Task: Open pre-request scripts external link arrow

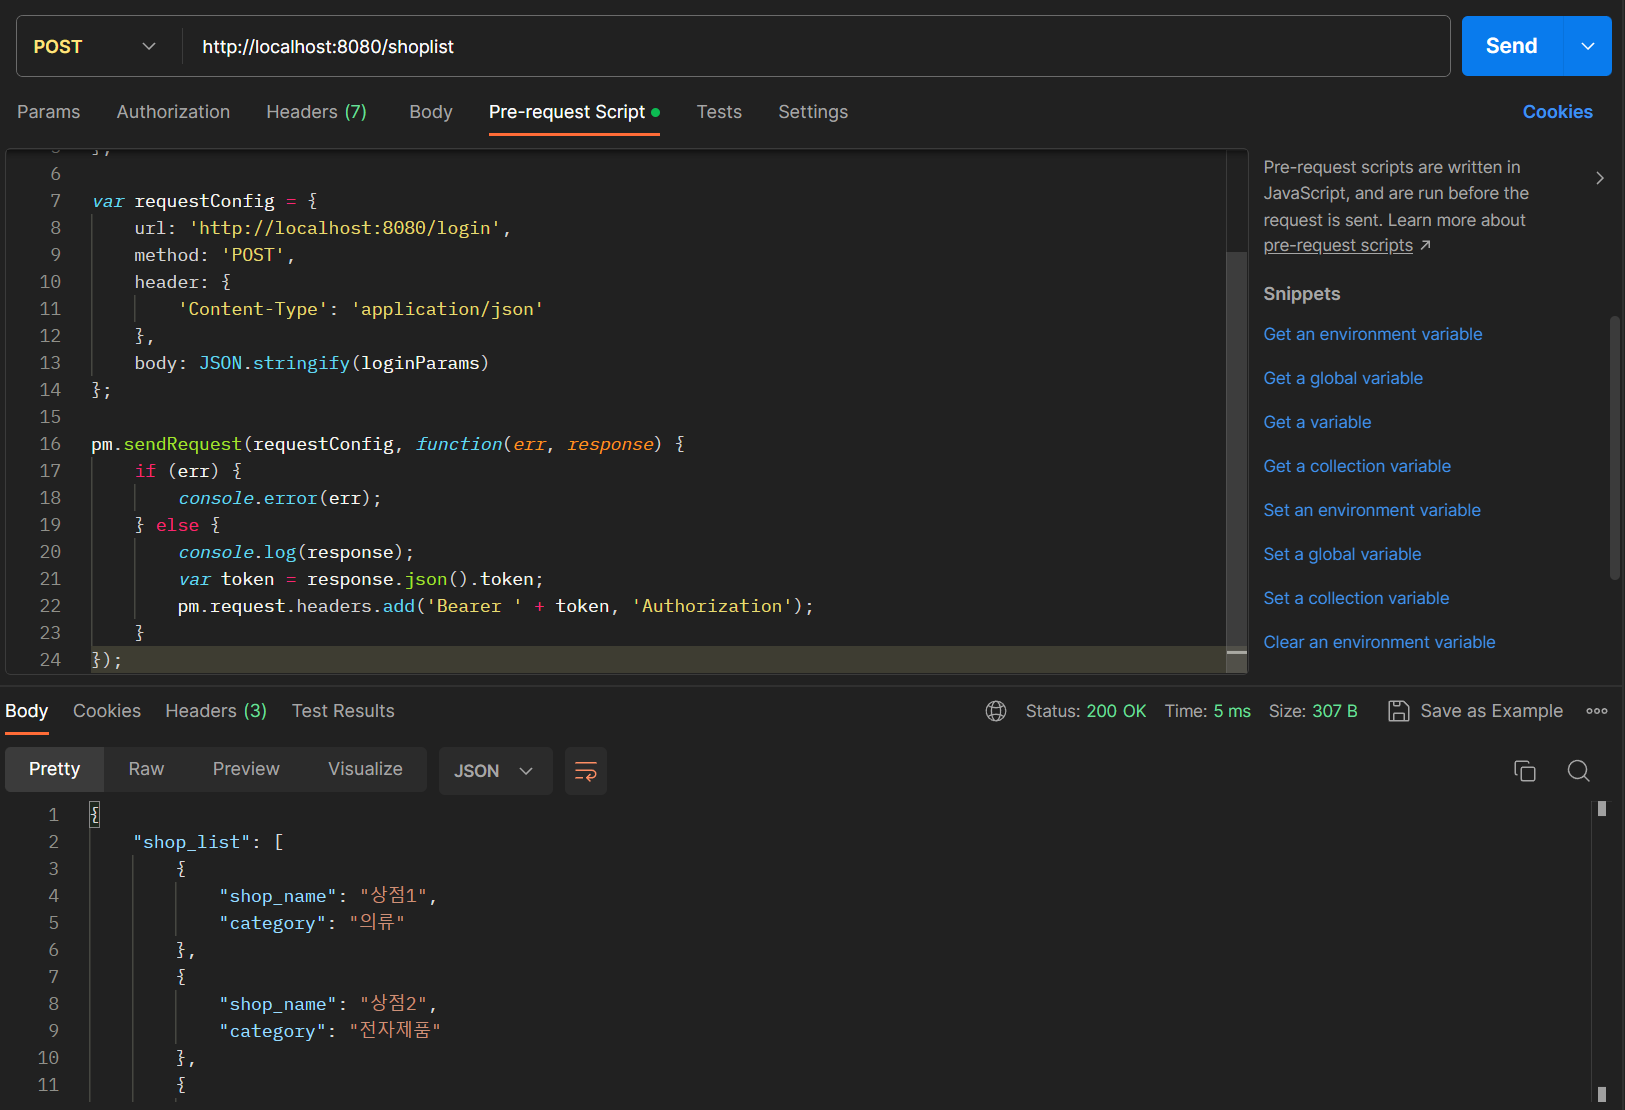Action: [1425, 246]
